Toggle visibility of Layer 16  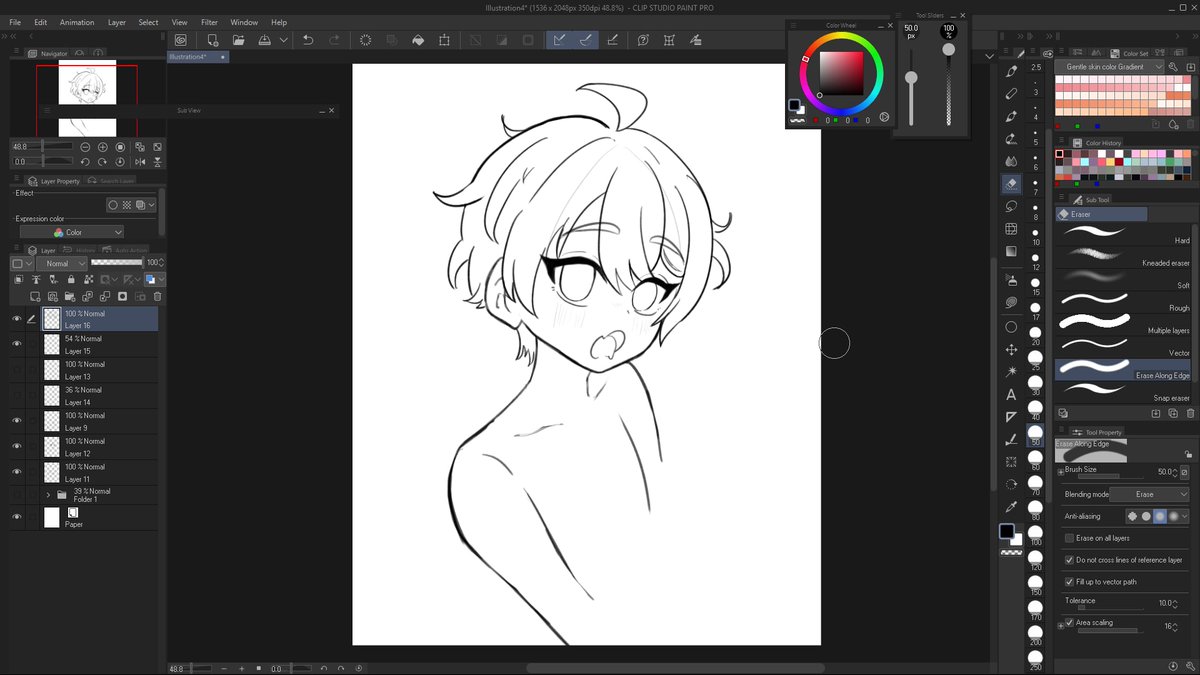point(16,319)
